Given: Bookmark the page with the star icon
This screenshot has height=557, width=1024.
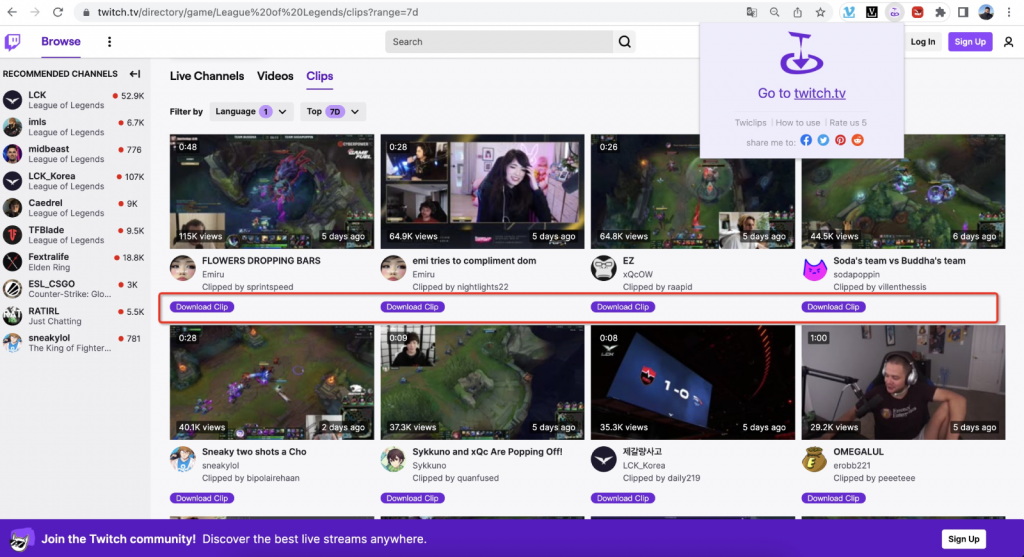Looking at the screenshot, I should pos(820,12).
